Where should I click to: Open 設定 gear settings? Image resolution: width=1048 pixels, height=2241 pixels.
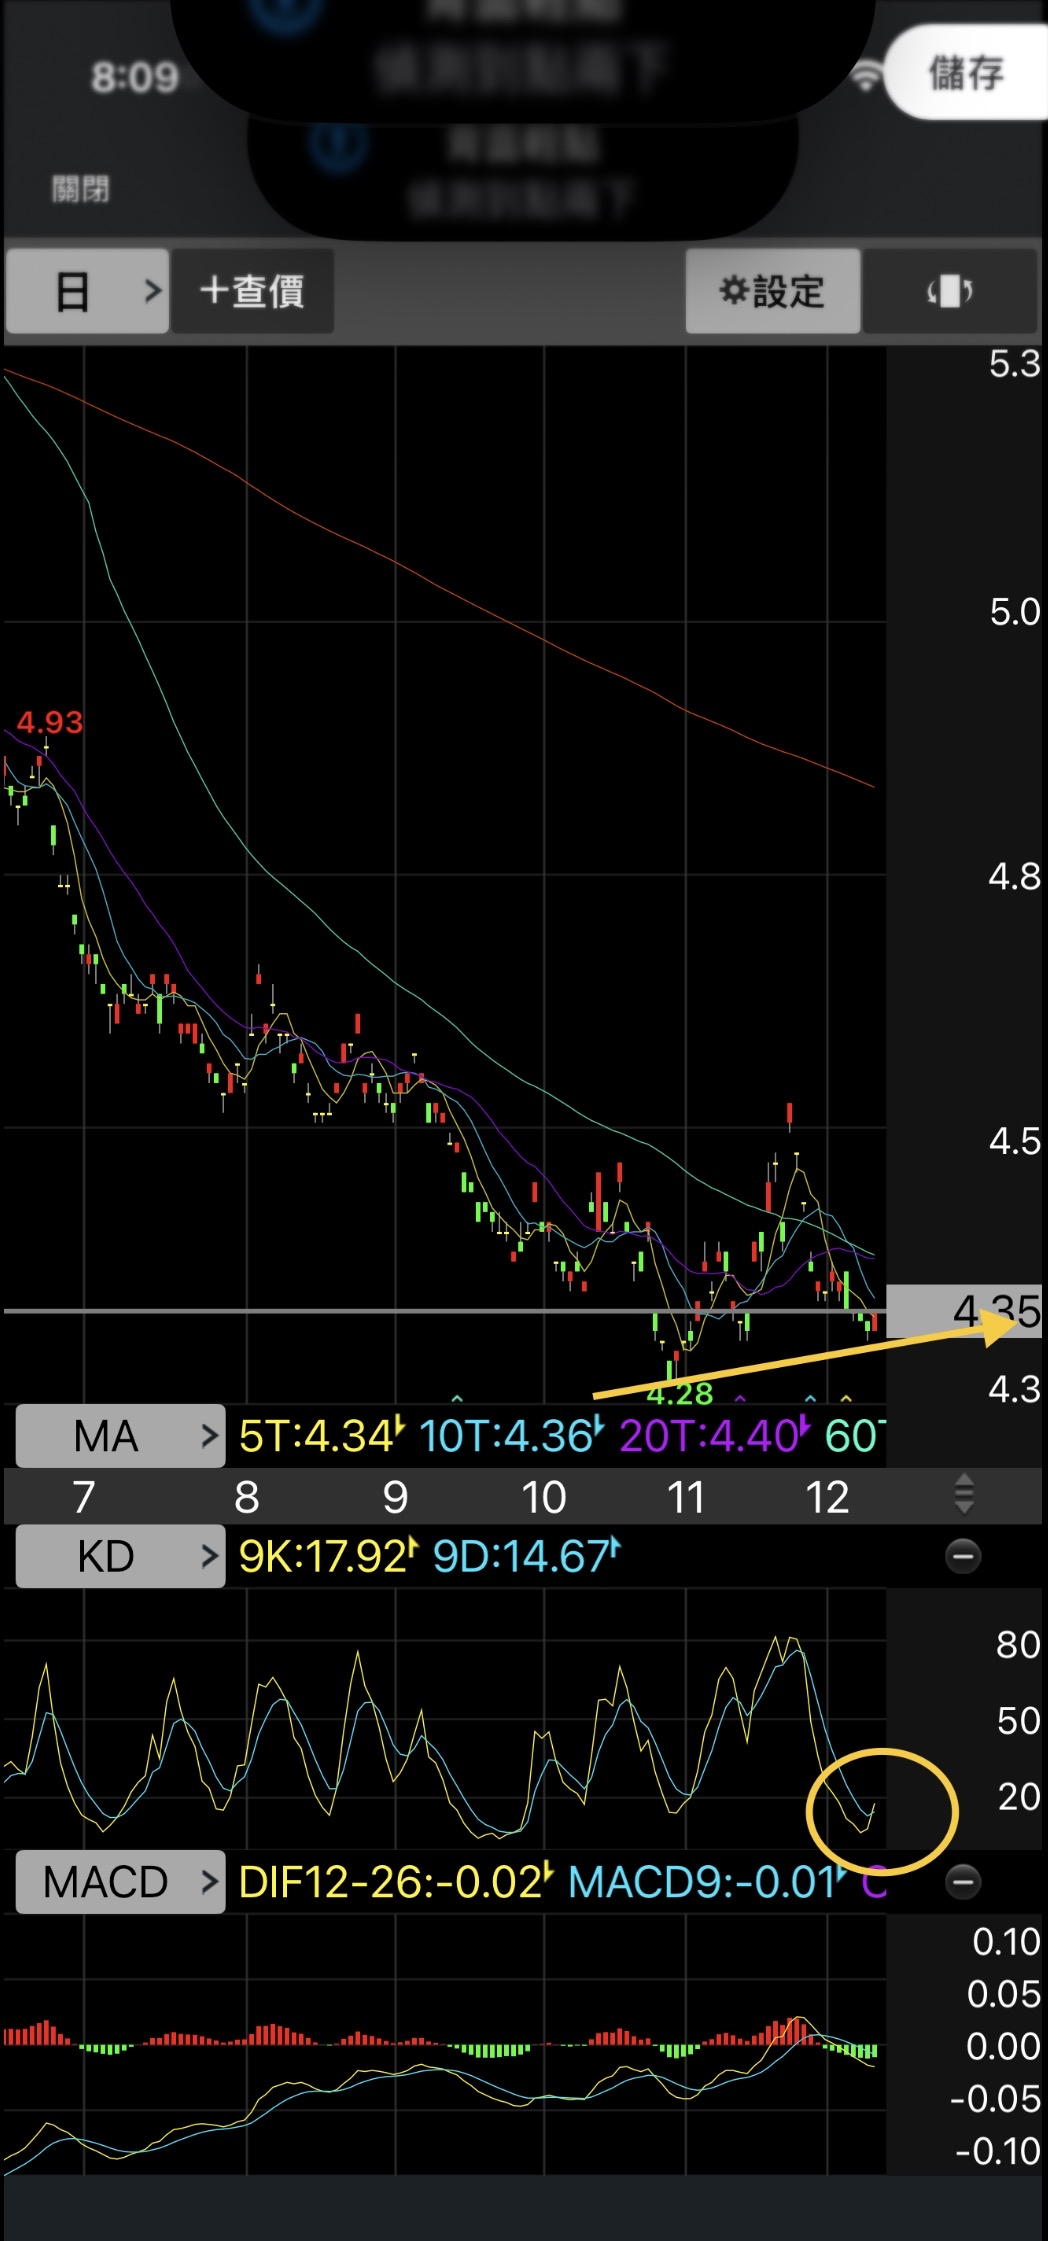pos(772,291)
